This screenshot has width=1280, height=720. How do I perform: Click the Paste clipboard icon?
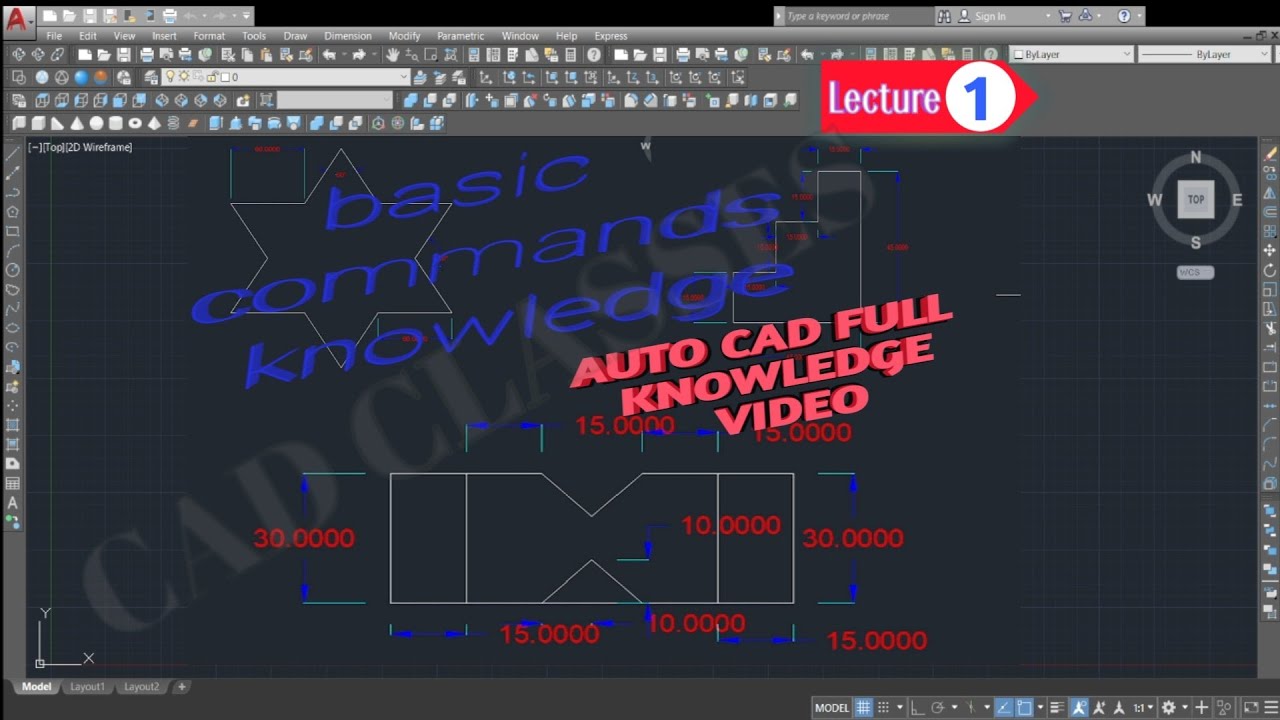(266, 54)
